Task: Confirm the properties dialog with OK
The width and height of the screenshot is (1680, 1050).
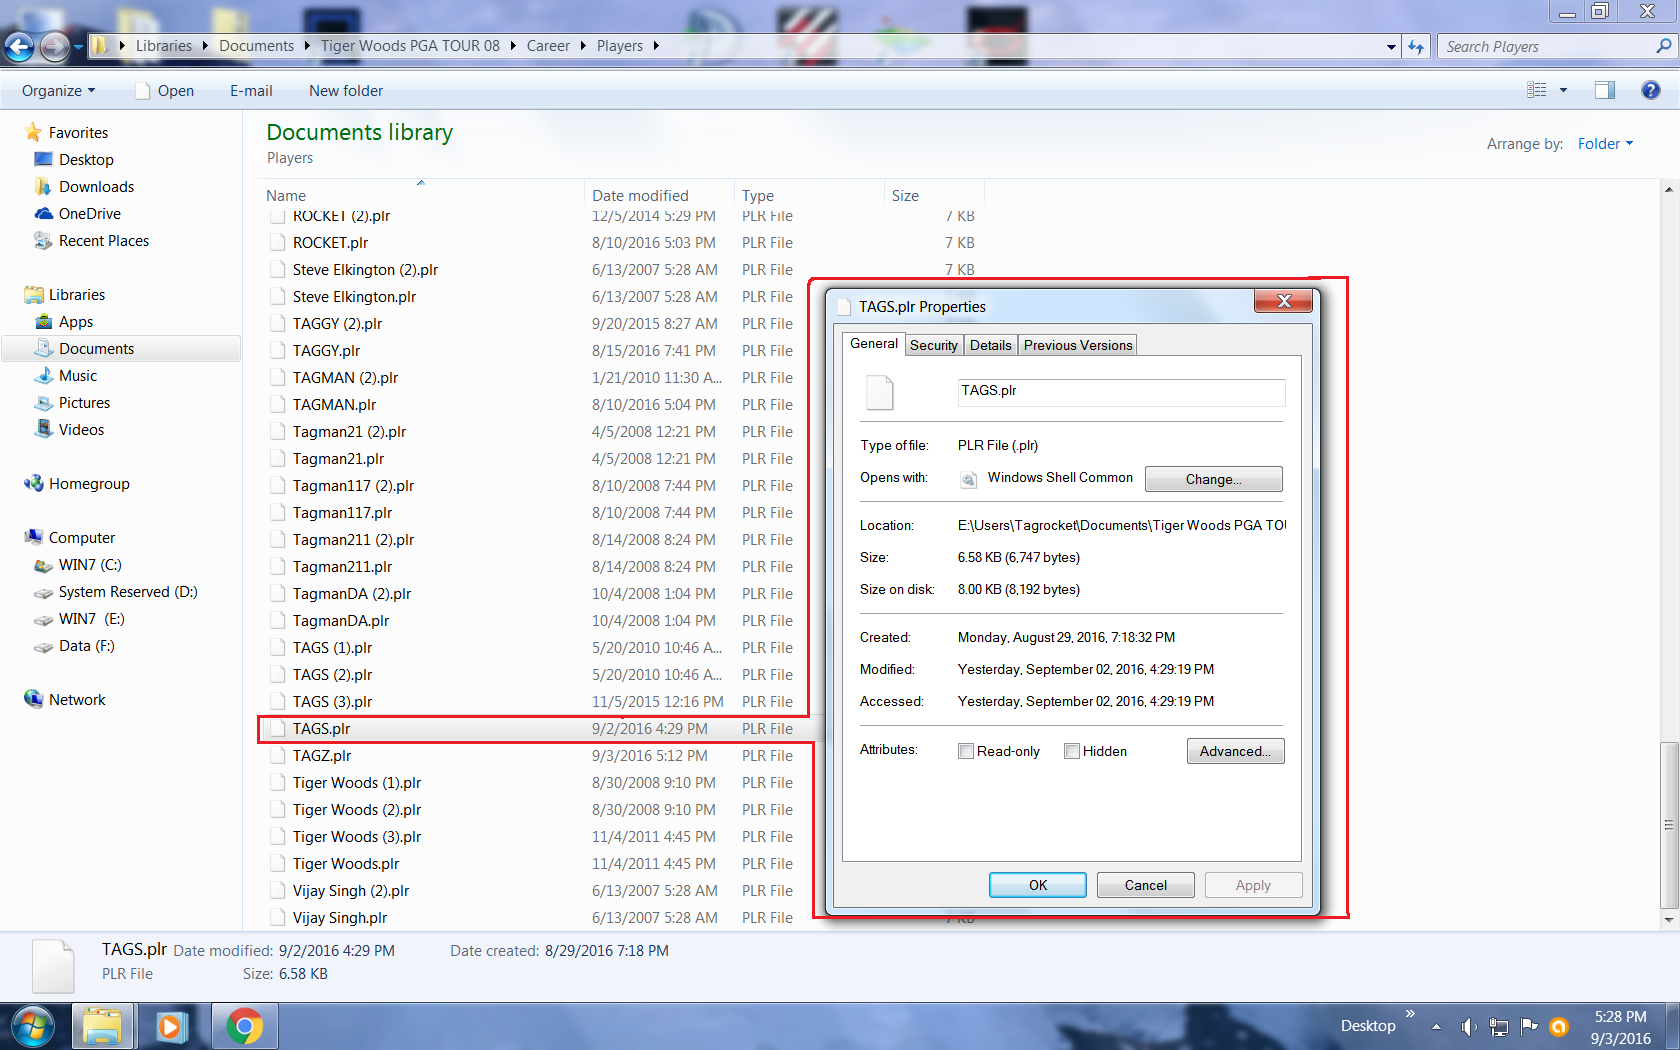Action: click(1038, 885)
